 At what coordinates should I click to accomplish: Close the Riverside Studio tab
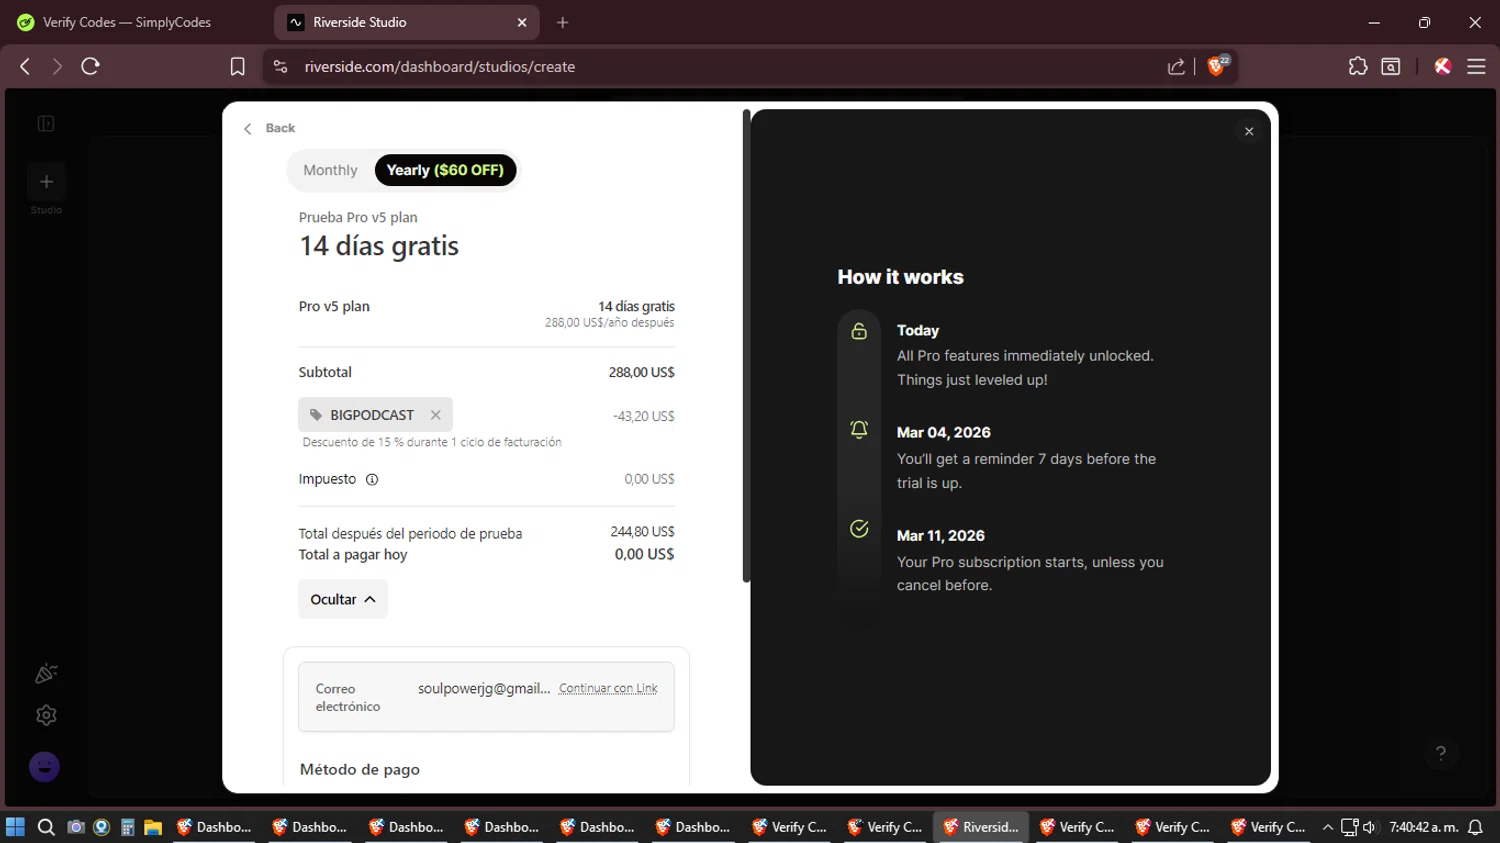coord(522,22)
